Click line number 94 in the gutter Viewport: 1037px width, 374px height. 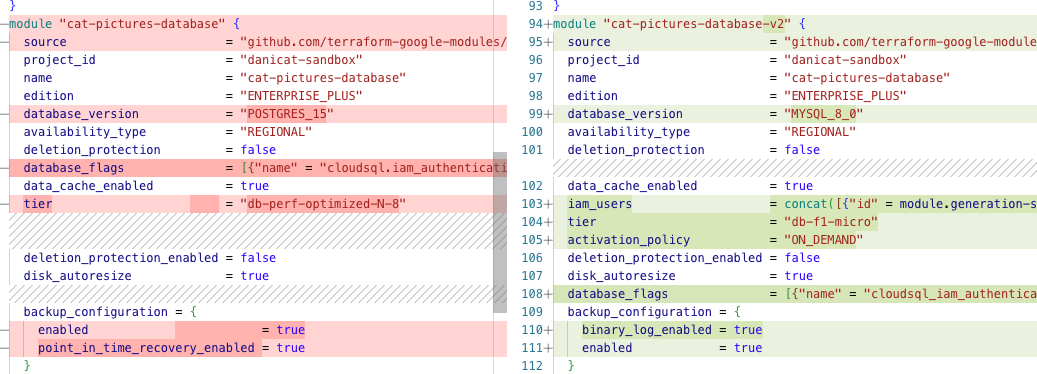(535, 24)
